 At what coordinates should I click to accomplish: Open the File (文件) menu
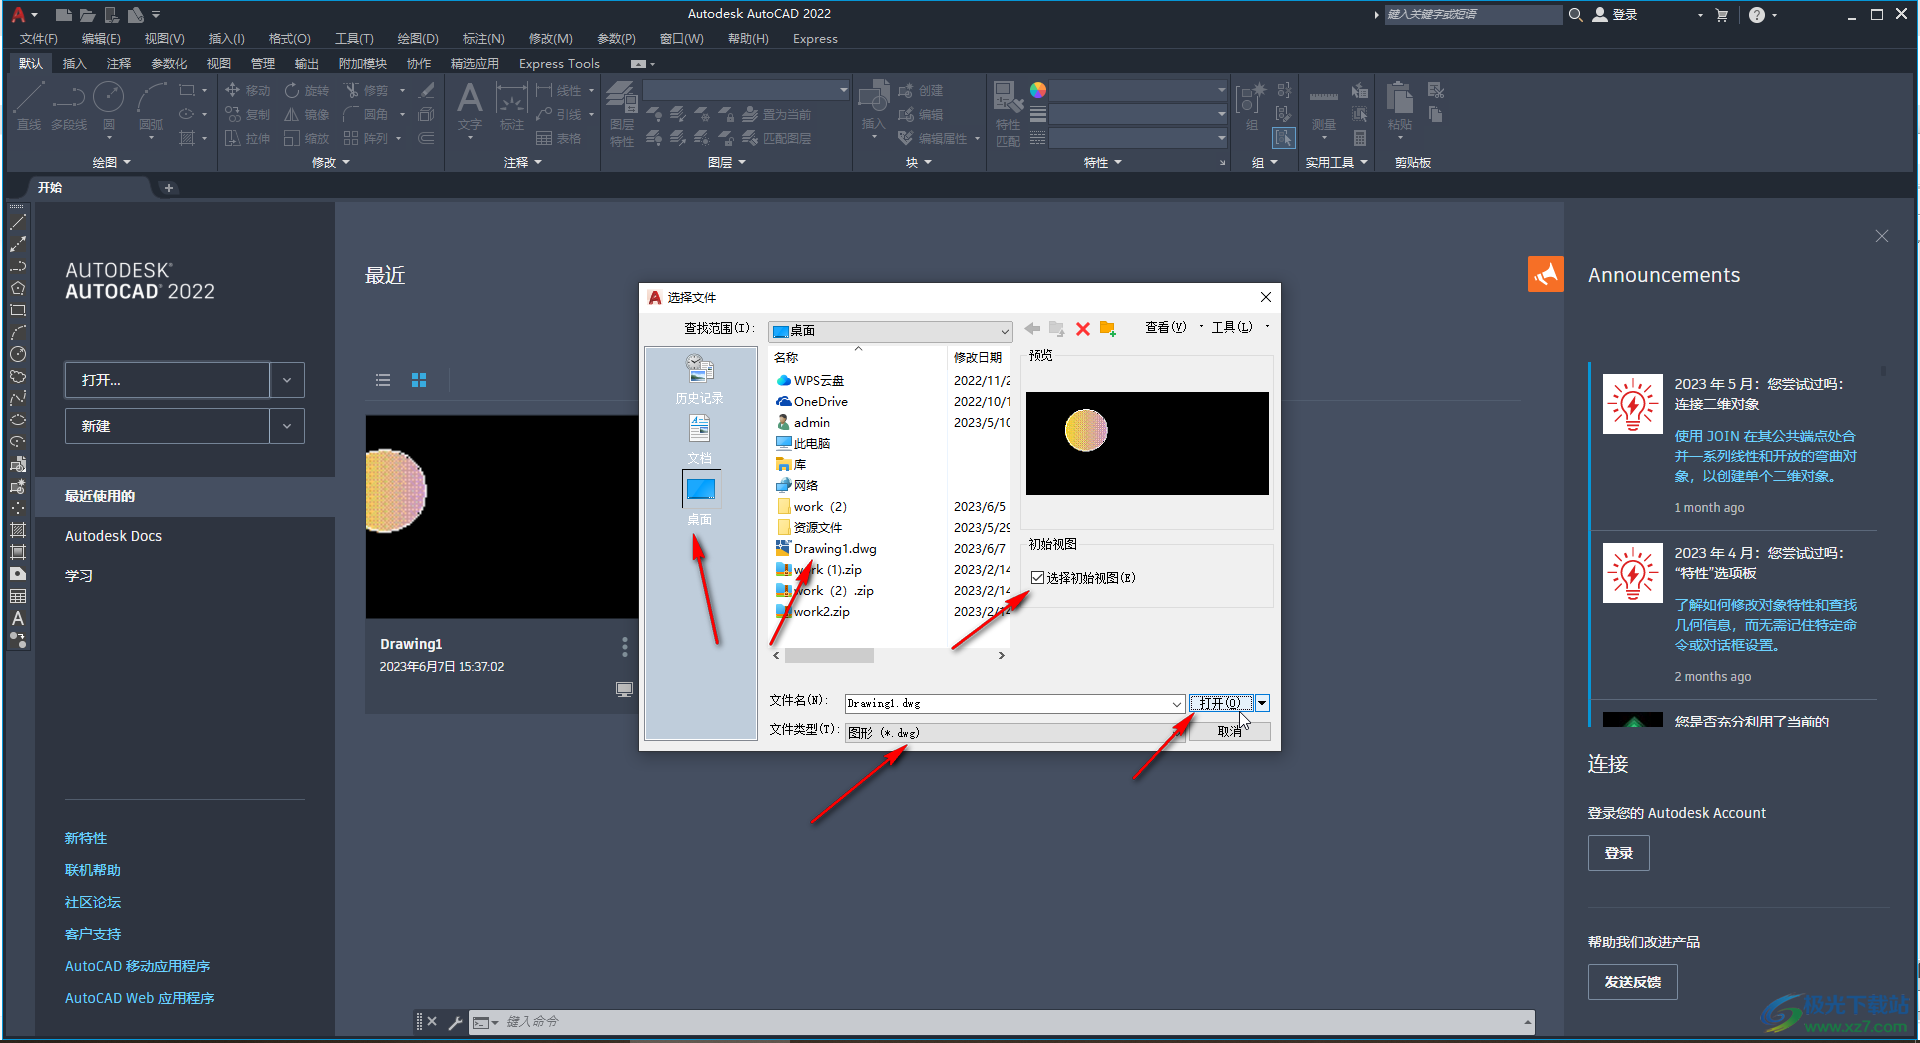point(39,39)
